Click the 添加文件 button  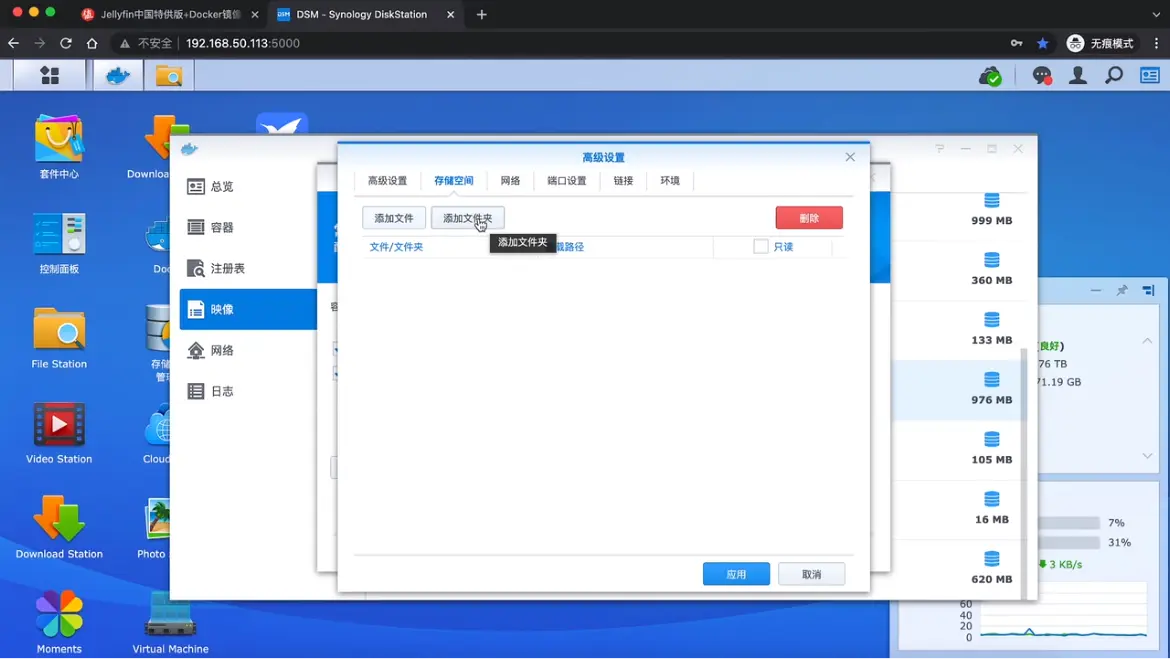click(394, 218)
